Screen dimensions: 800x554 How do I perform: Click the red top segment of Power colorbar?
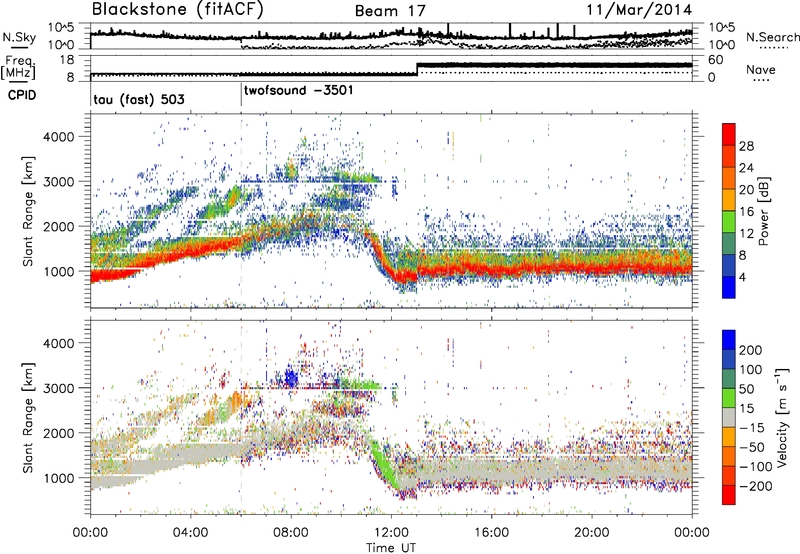click(729, 134)
